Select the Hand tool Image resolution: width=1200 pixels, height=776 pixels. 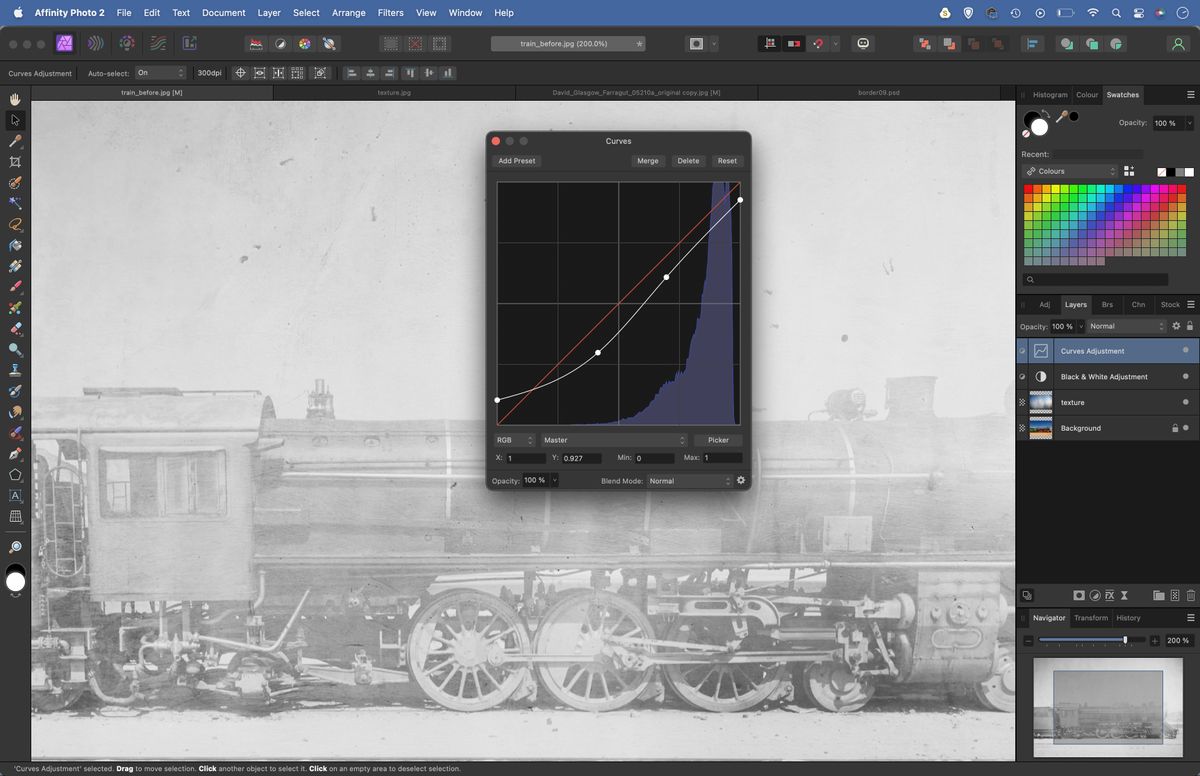click(14, 99)
